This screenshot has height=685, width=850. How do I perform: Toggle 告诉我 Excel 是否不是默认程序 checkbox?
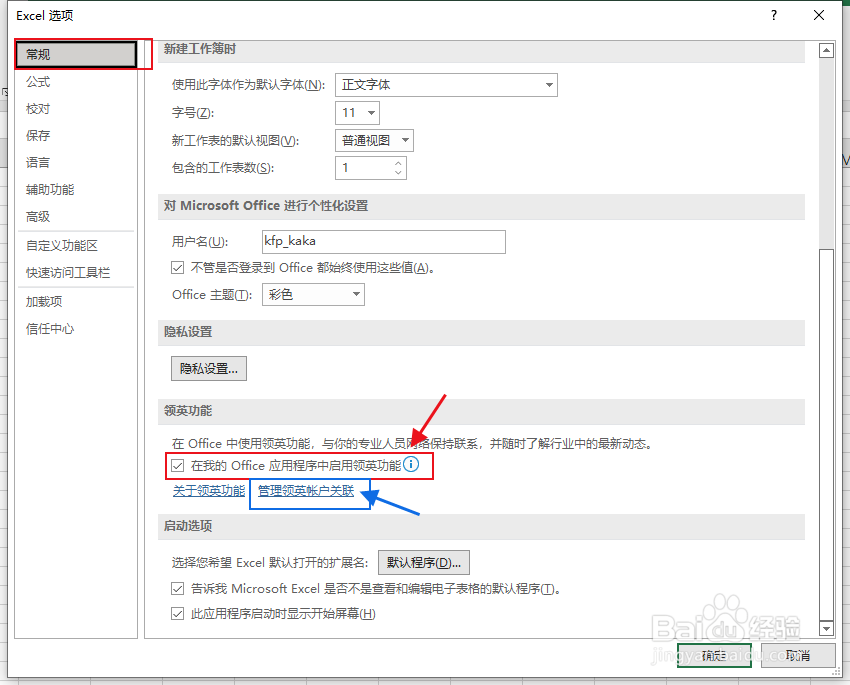[x=178, y=589]
